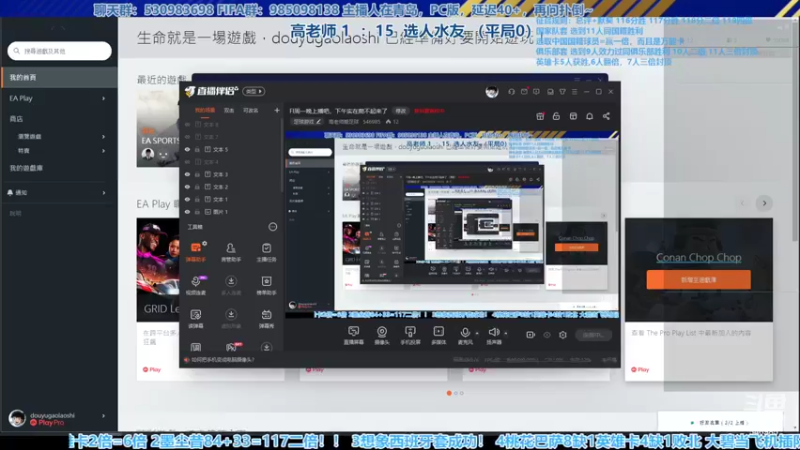Open companion settings gear icon
Screen dimensions: 800x450
tap(563, 335)
